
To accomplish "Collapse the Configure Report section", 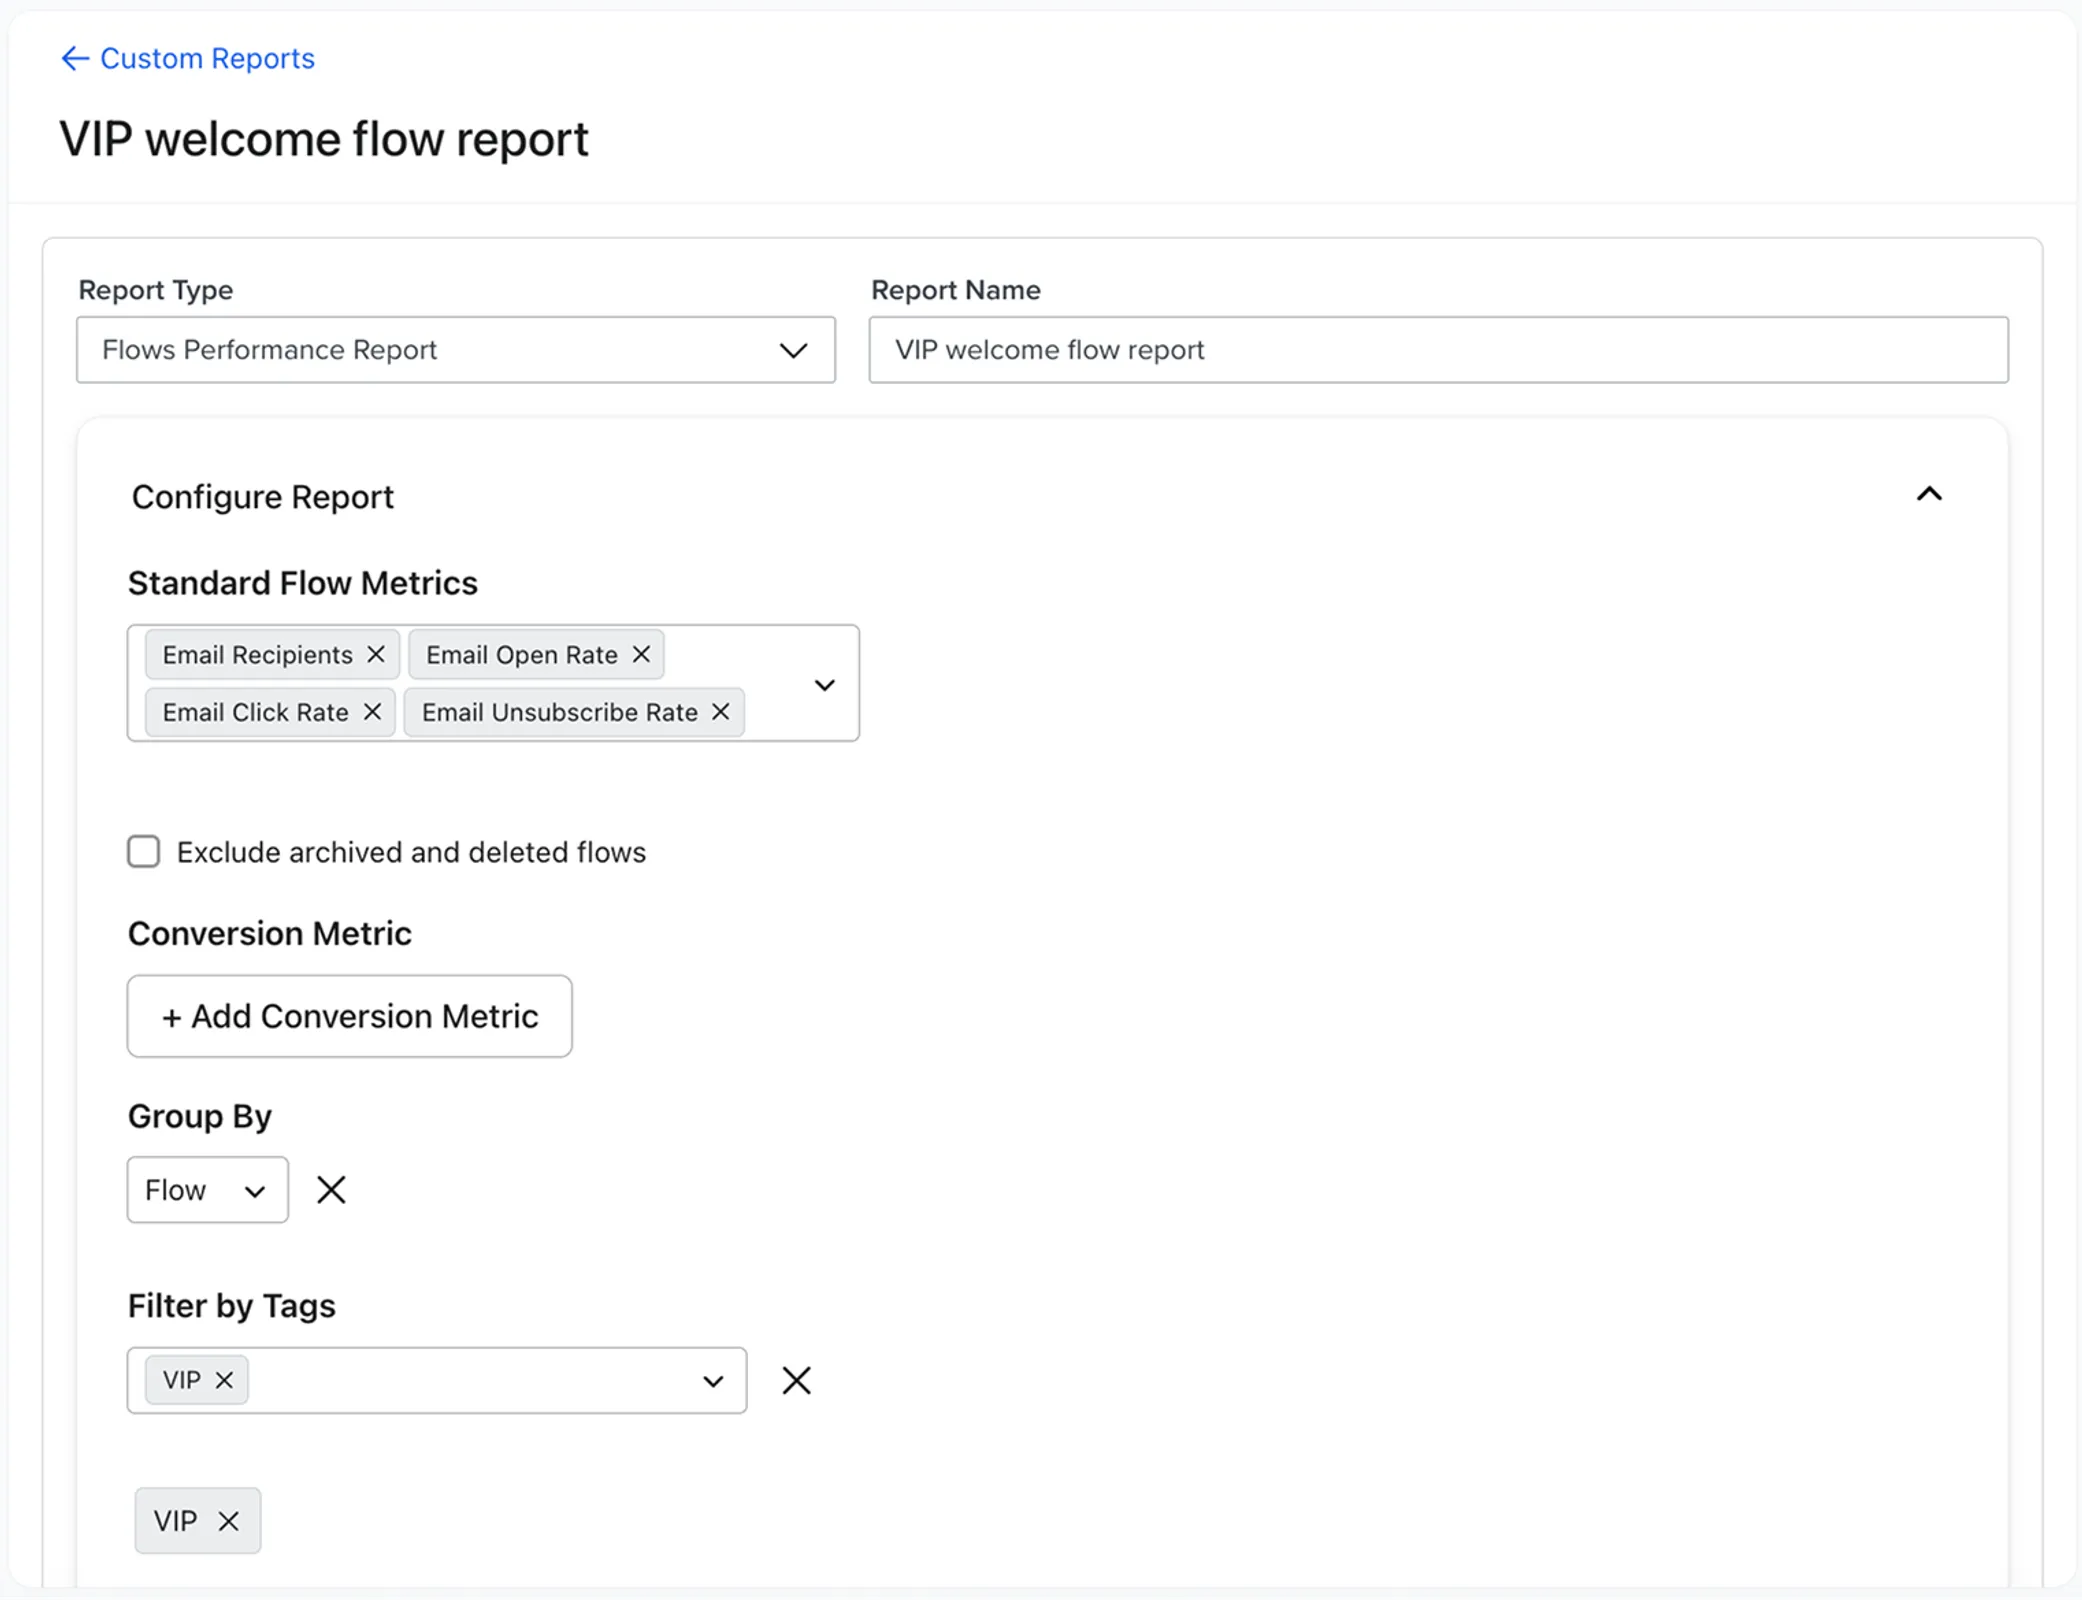I will pyautogui.click(x=1928, y=494).
